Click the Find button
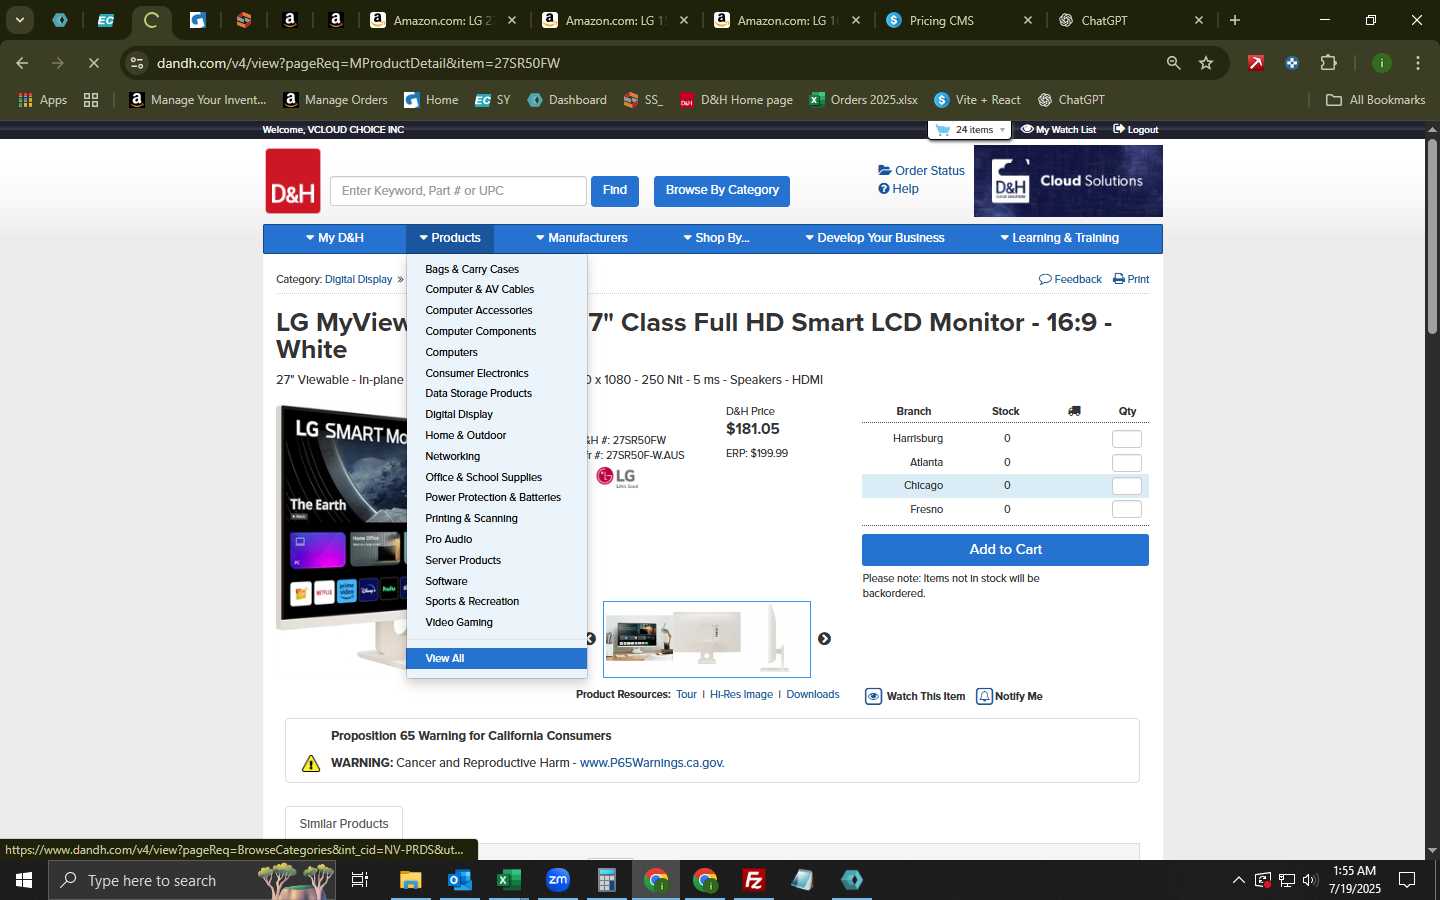1440x900 pixels. (x=615, y=191)
